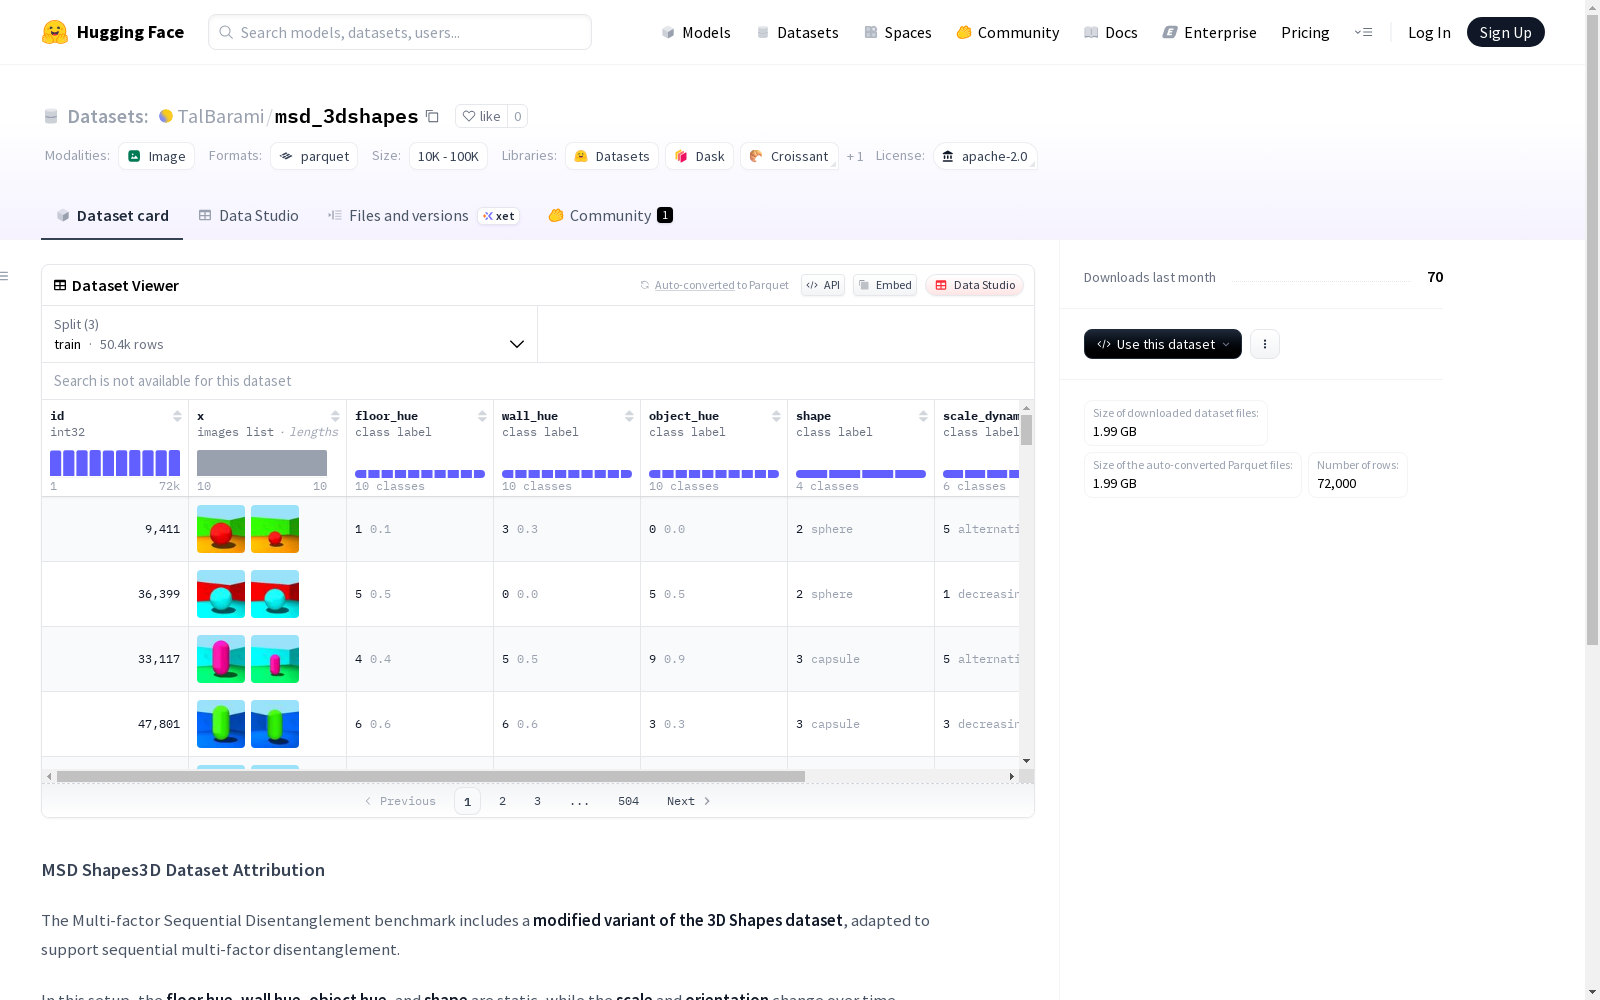Click the Embed button
This screenshot has width=1600, height=1000.
885,285
